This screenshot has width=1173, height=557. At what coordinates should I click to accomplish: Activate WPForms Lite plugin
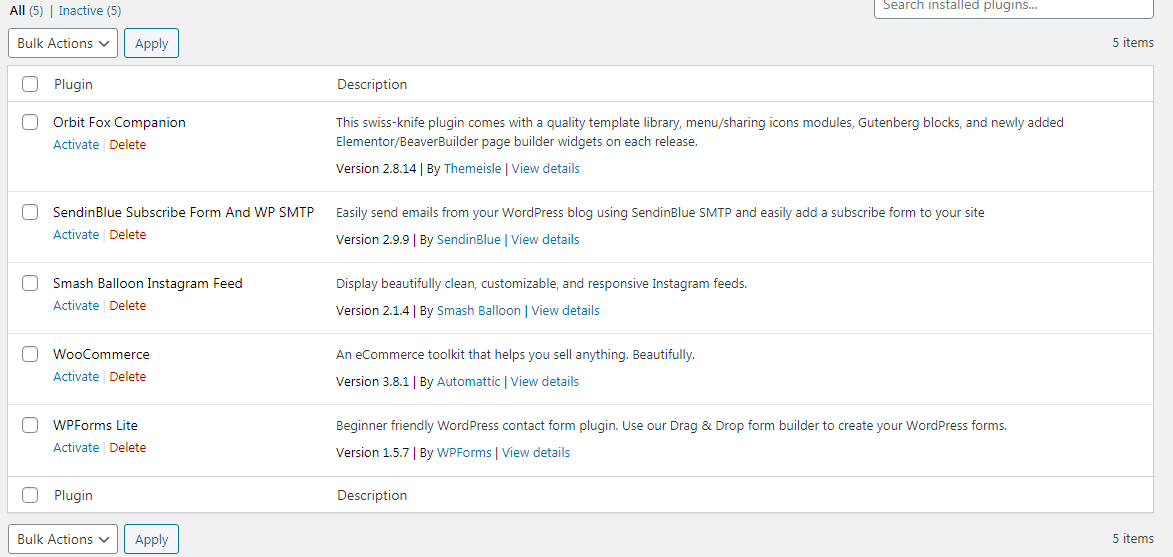(76, 448)
